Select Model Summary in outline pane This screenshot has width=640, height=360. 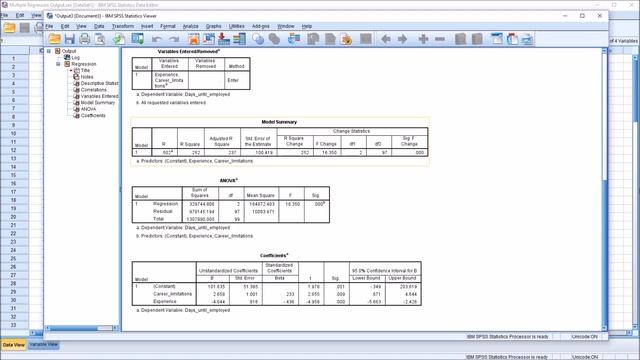[x=98, y=103]
